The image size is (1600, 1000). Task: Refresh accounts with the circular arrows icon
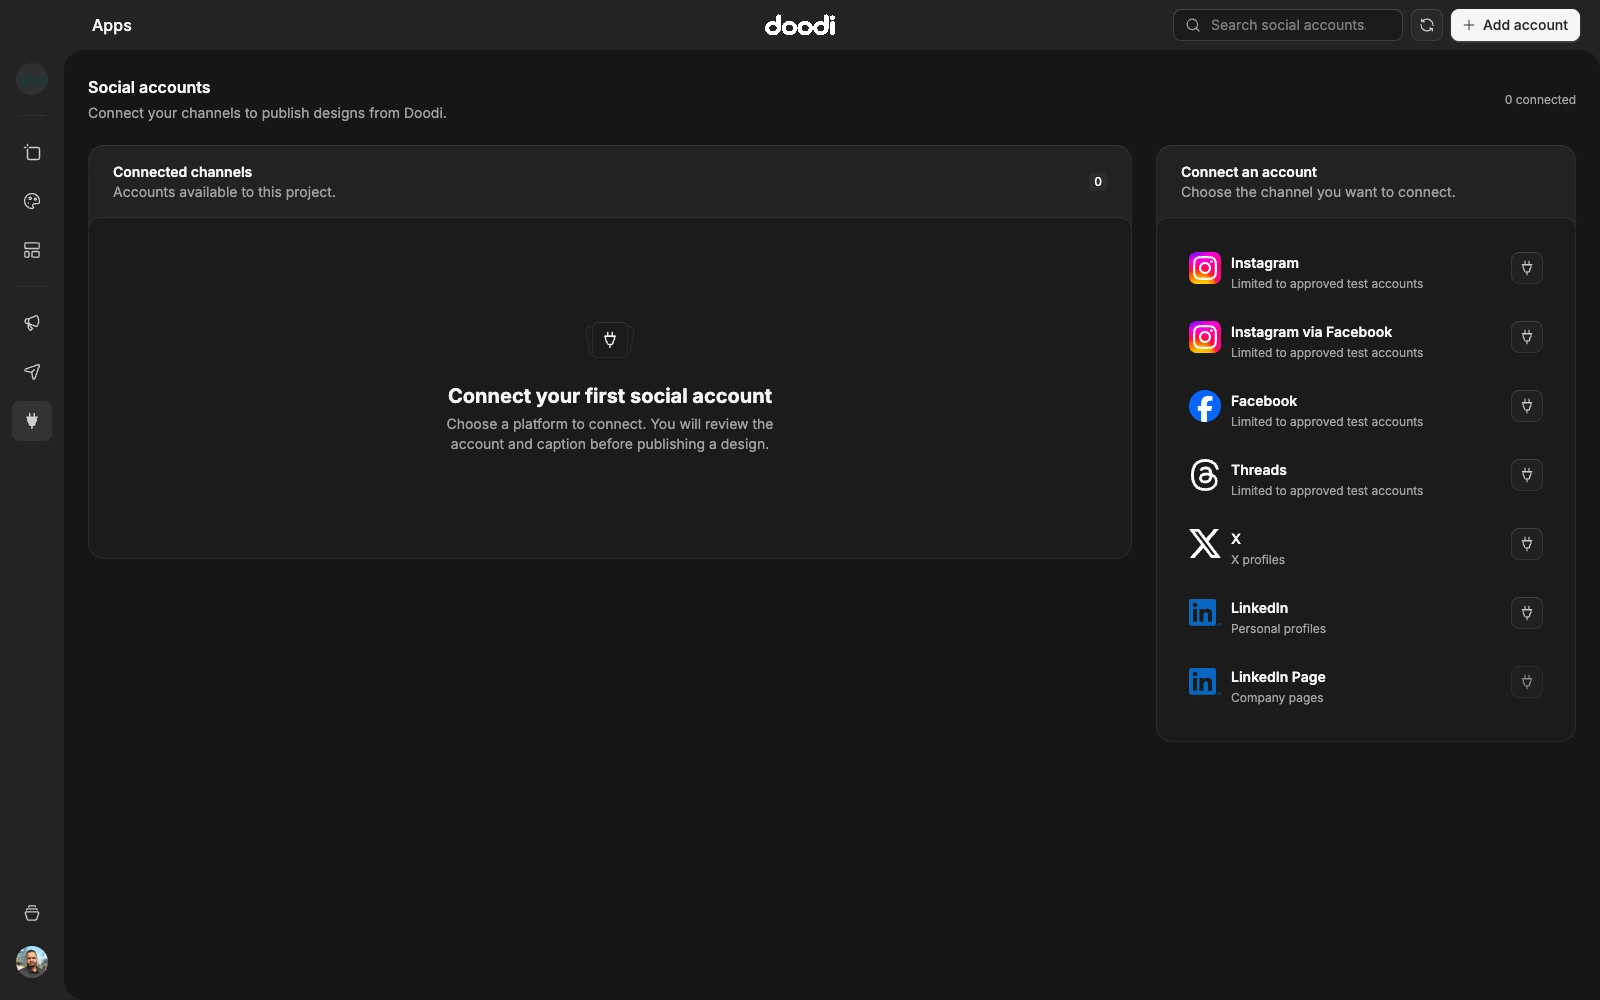1427,25
